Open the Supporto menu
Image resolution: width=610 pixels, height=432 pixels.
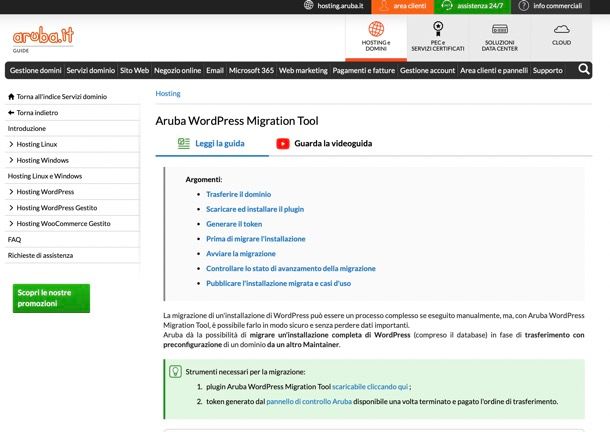(547, 70)
